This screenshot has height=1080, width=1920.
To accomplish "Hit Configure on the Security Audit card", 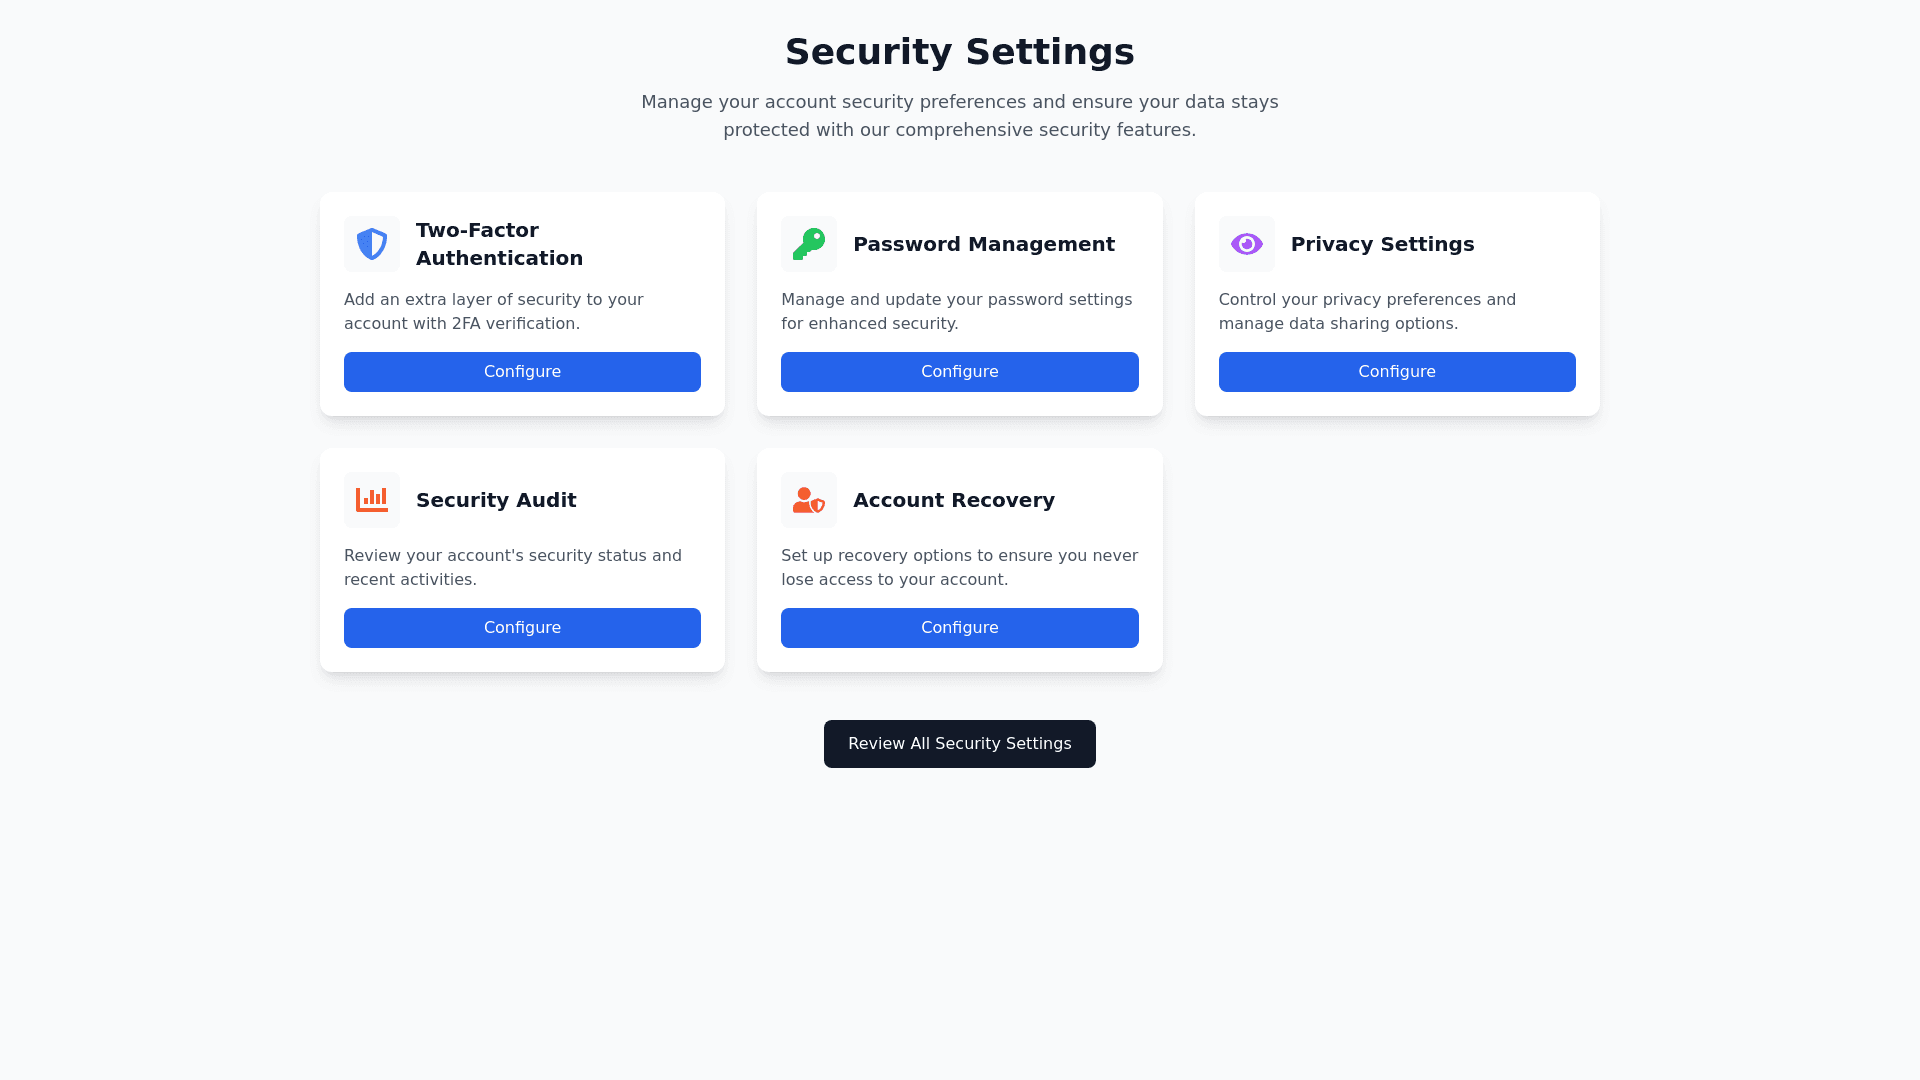I will [x=522, y=628].
